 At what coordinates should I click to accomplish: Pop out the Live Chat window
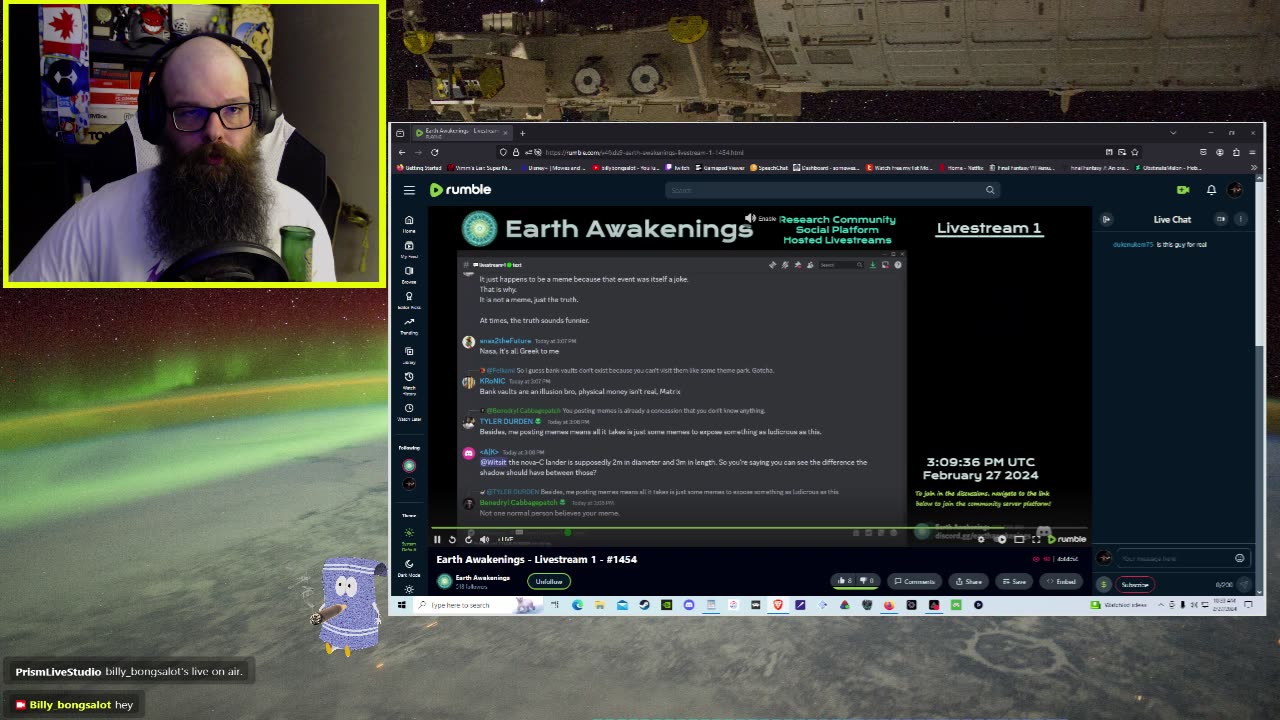(1221, 219)
